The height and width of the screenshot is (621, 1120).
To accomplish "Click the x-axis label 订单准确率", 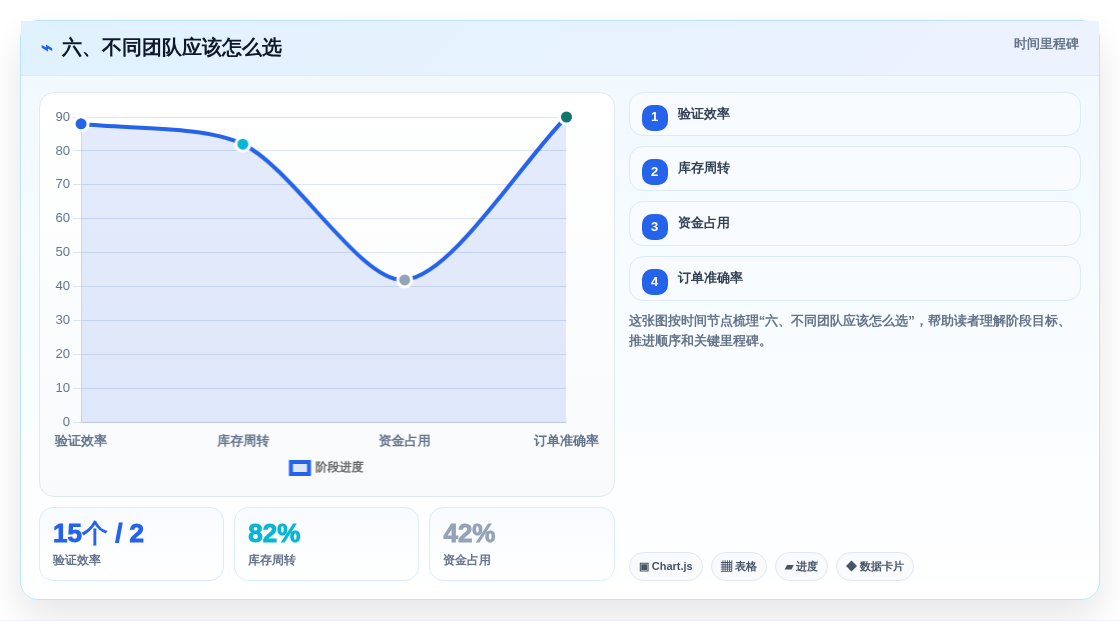I will pos(566,441).
